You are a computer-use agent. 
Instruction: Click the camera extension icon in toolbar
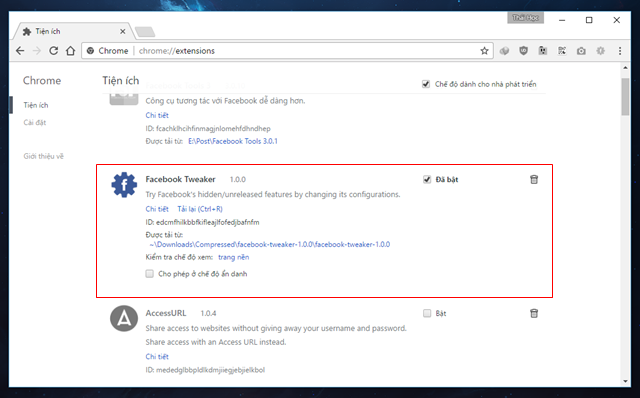(581, 51)
